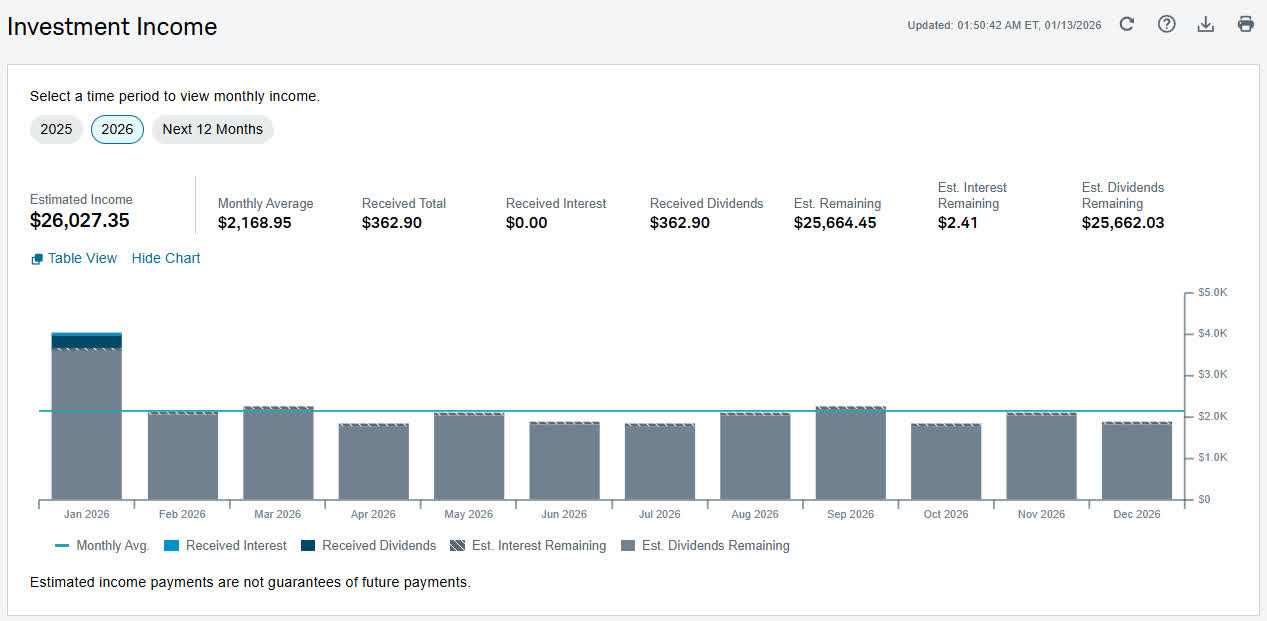Switch to Table View
This screenshot has height=621, width=1267.
coord(82,258)
